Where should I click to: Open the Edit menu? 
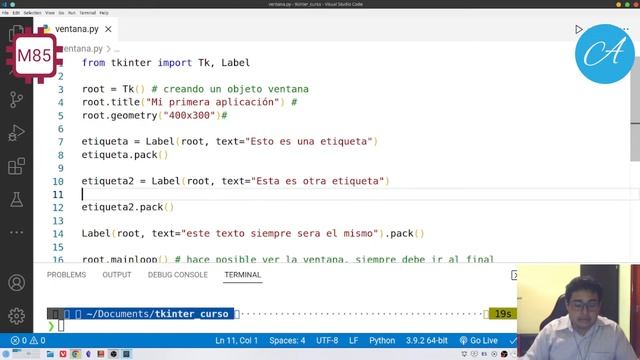pos(16,13)
